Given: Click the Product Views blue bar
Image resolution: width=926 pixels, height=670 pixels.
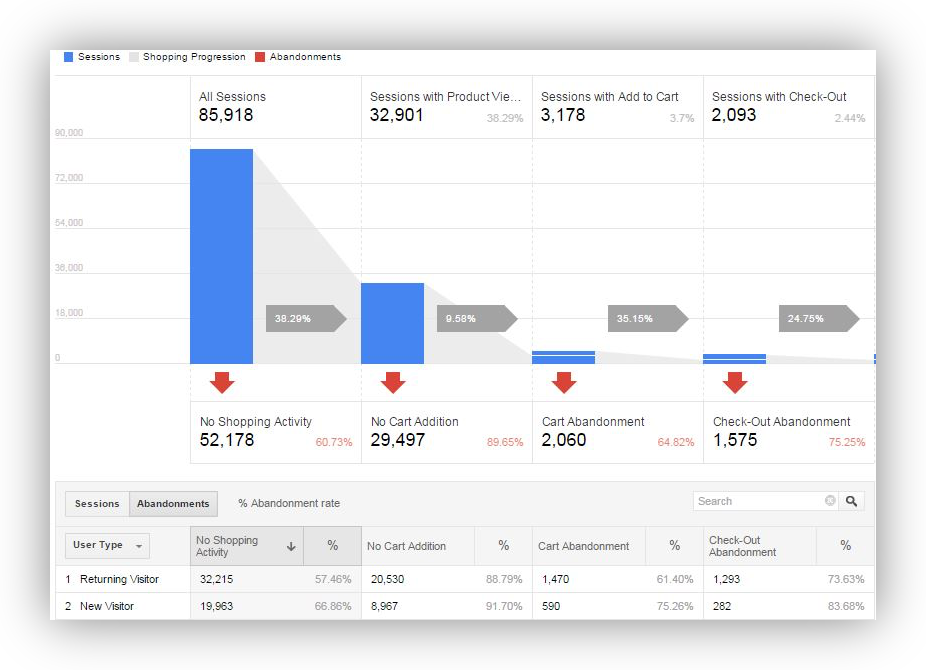Looking at the screenshot, I should pyautogui.click(x=392, y=323).
